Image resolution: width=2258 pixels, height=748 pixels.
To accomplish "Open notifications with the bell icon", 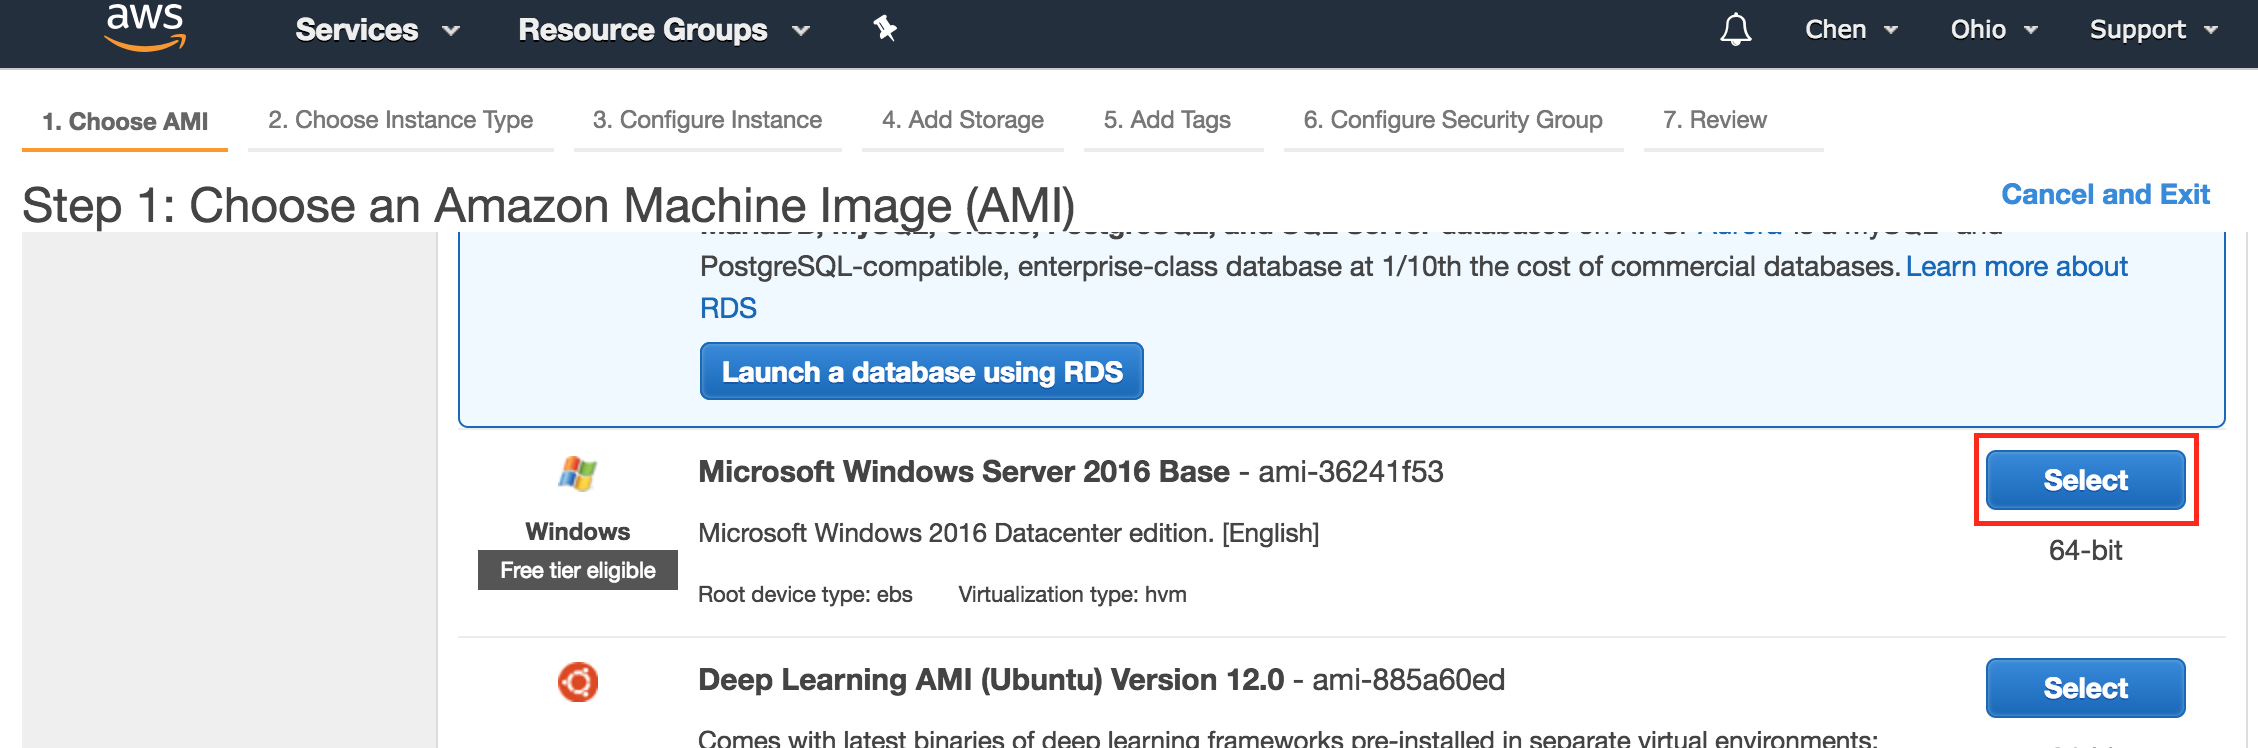I will coord(1735,29).
